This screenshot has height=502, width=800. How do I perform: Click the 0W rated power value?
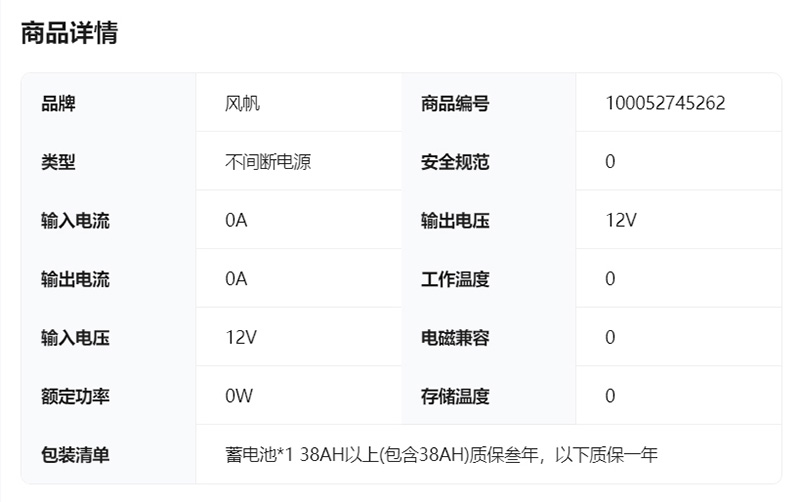pyautogui.click(x=239, y=397)
